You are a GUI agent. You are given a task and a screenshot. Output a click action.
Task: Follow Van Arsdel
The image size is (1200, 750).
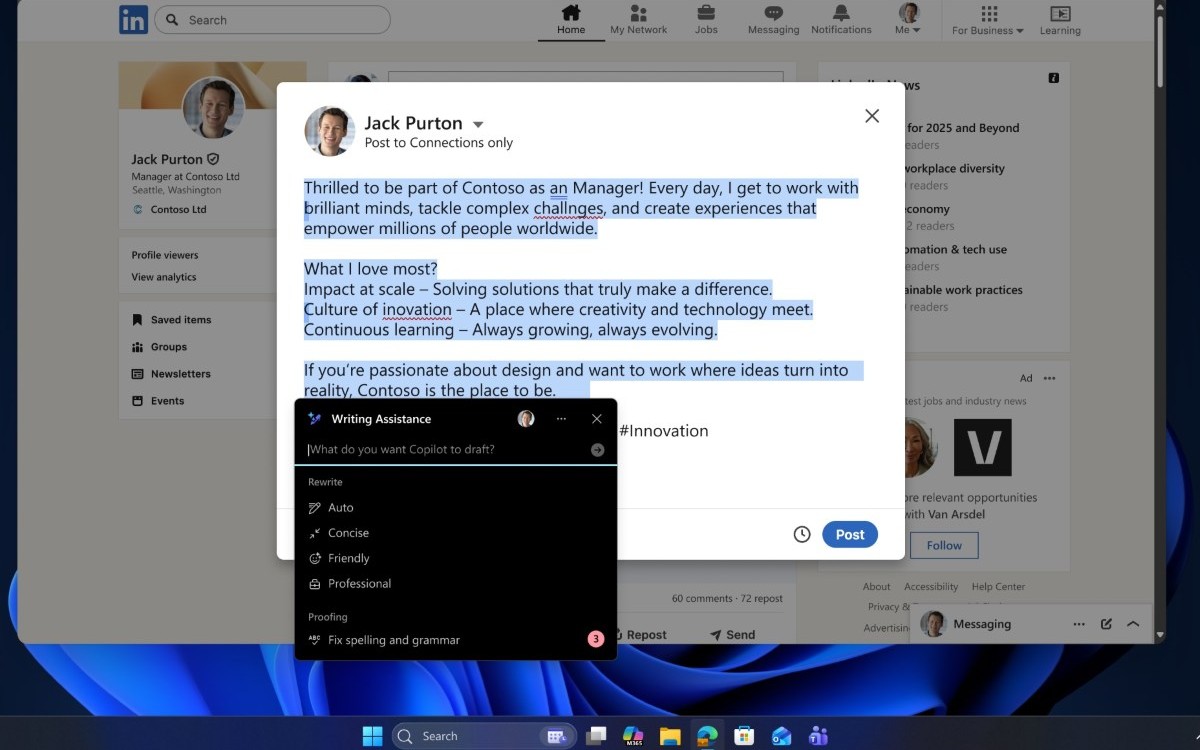943,545
